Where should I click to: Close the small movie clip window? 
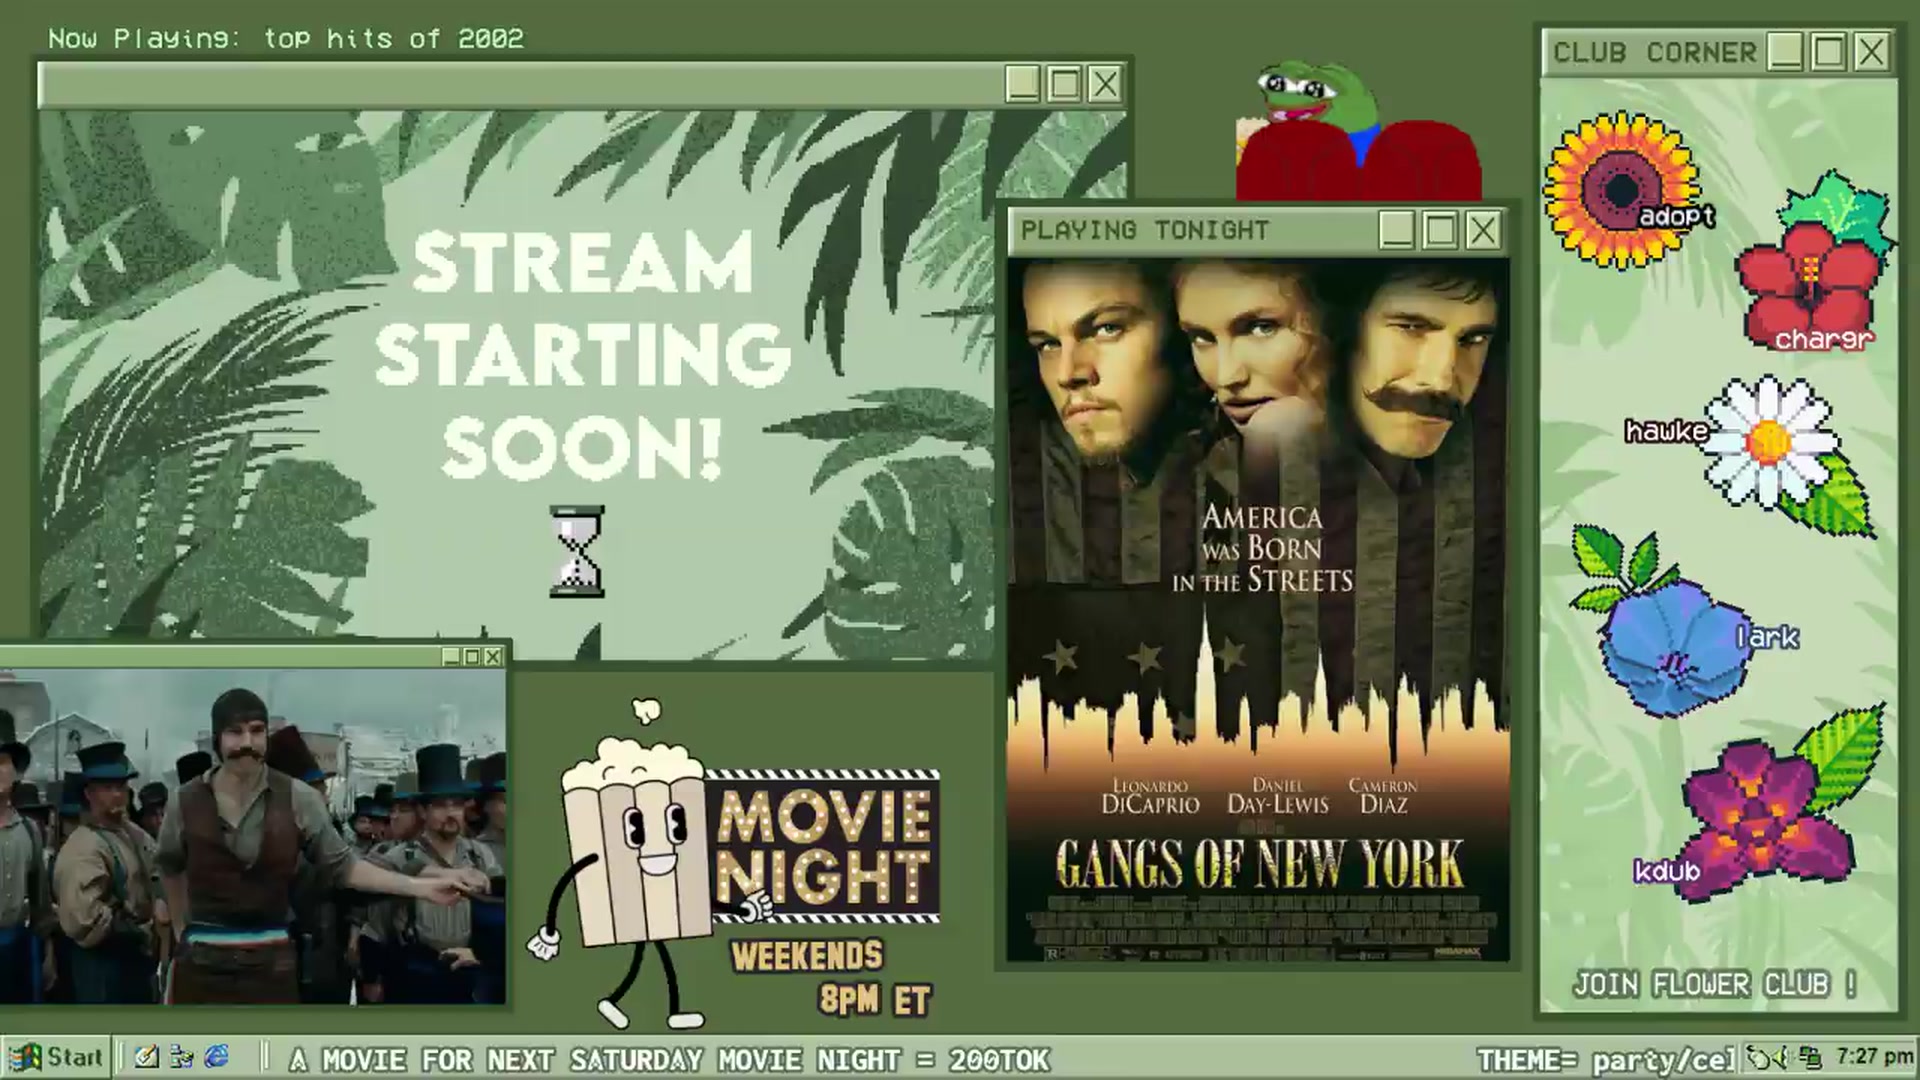[492, 657]
